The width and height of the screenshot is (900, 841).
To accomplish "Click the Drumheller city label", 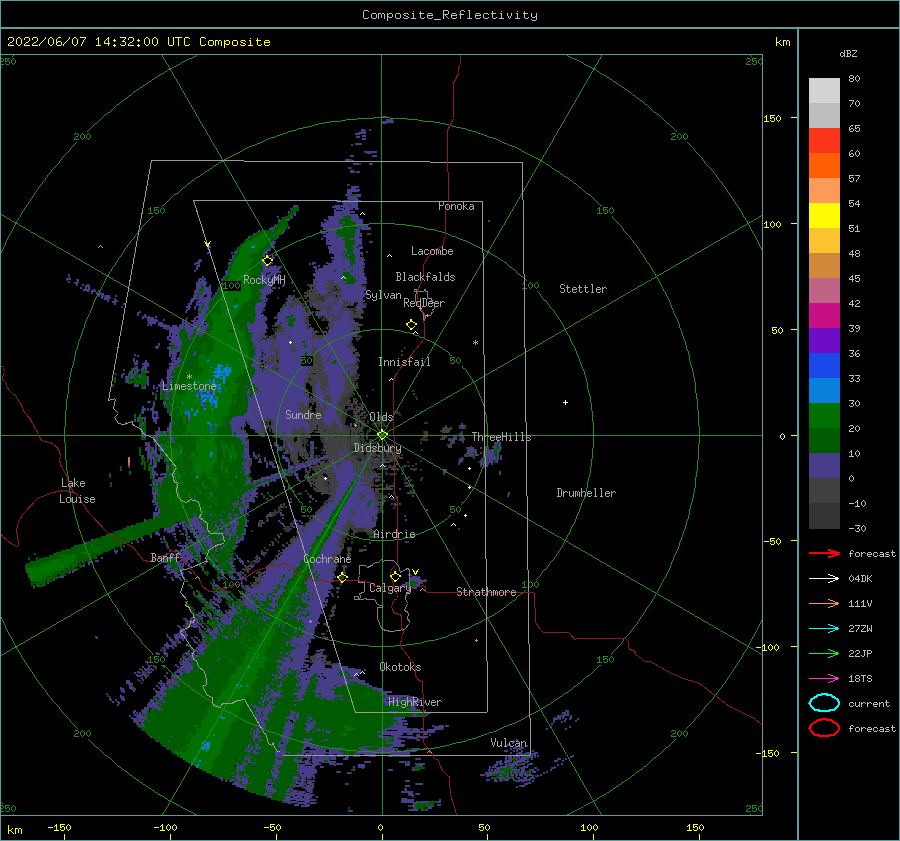I will click(586, 493).
